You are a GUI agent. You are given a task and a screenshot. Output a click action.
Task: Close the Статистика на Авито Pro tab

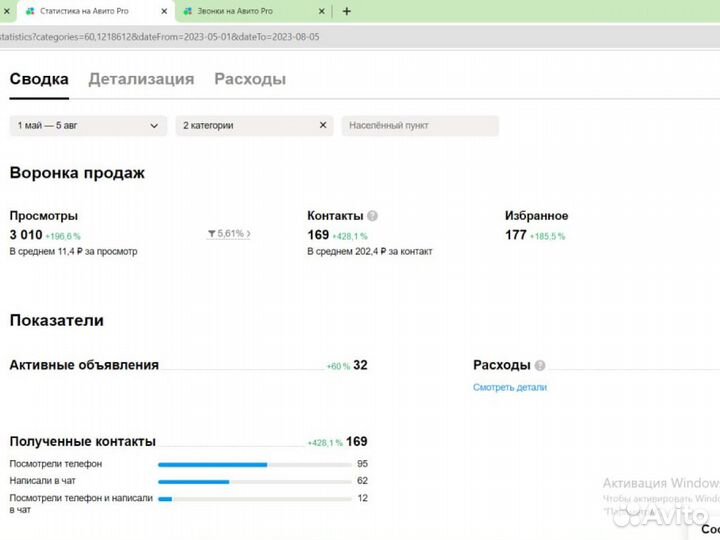164,11
